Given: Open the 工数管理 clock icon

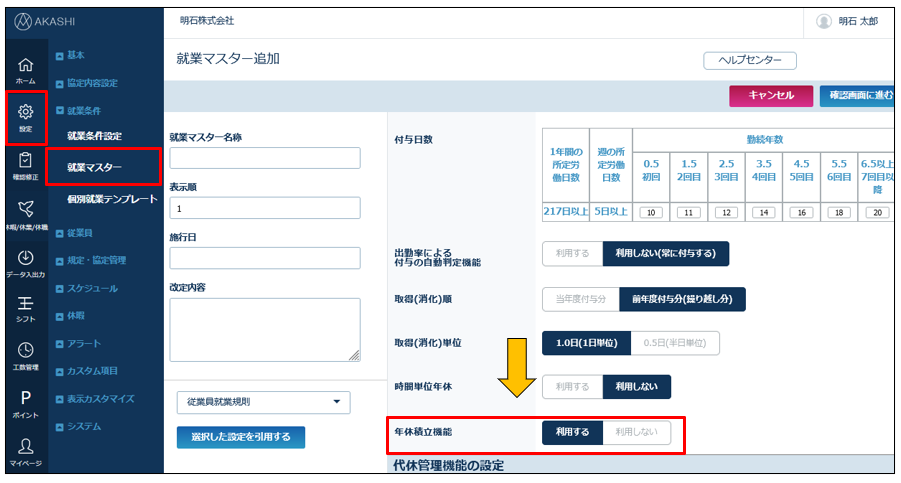Looking at the screenshot, I should 25,356.
